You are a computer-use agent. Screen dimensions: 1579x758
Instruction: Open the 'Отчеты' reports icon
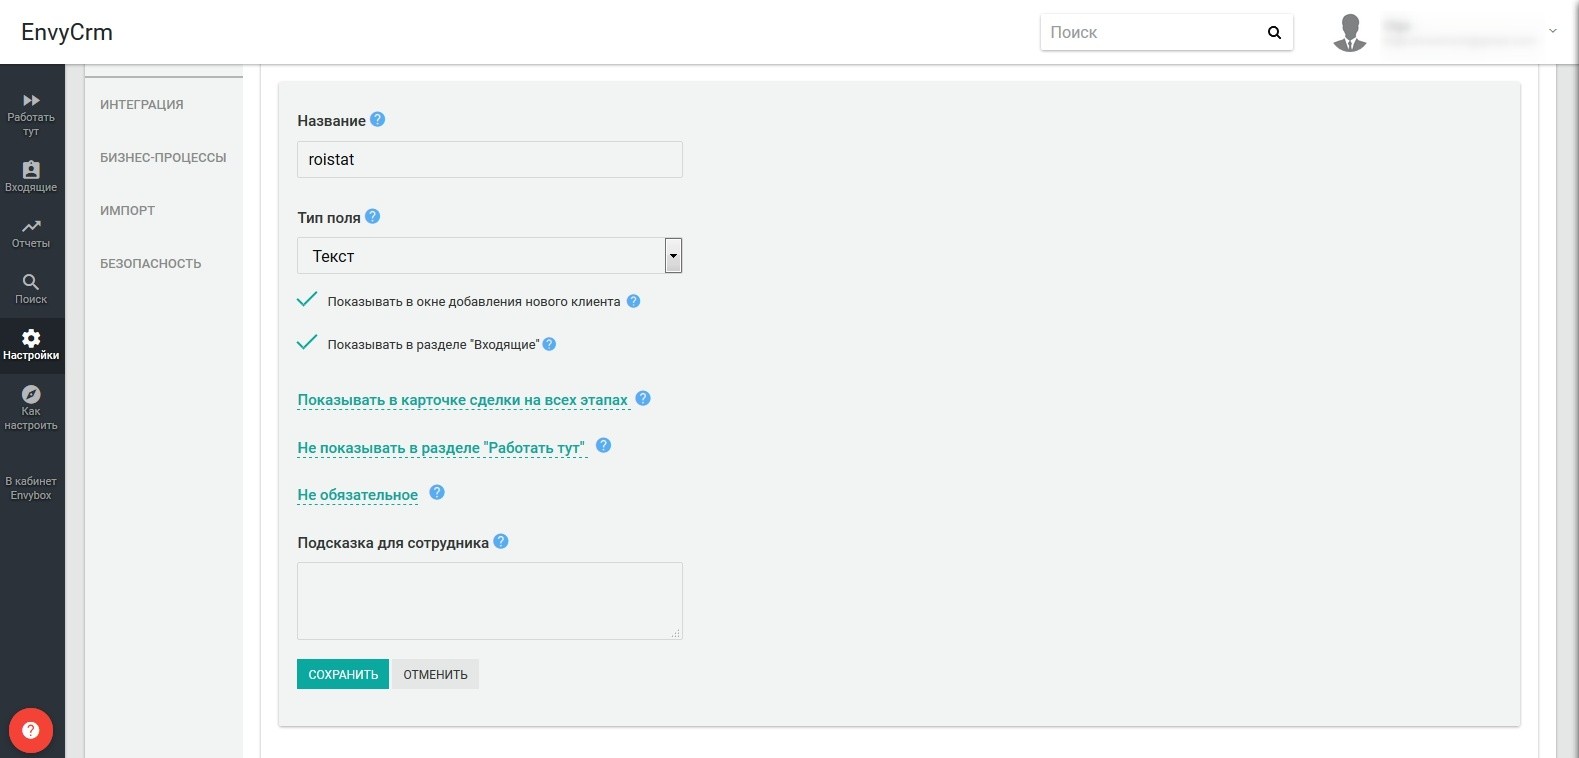coord(31,227)
